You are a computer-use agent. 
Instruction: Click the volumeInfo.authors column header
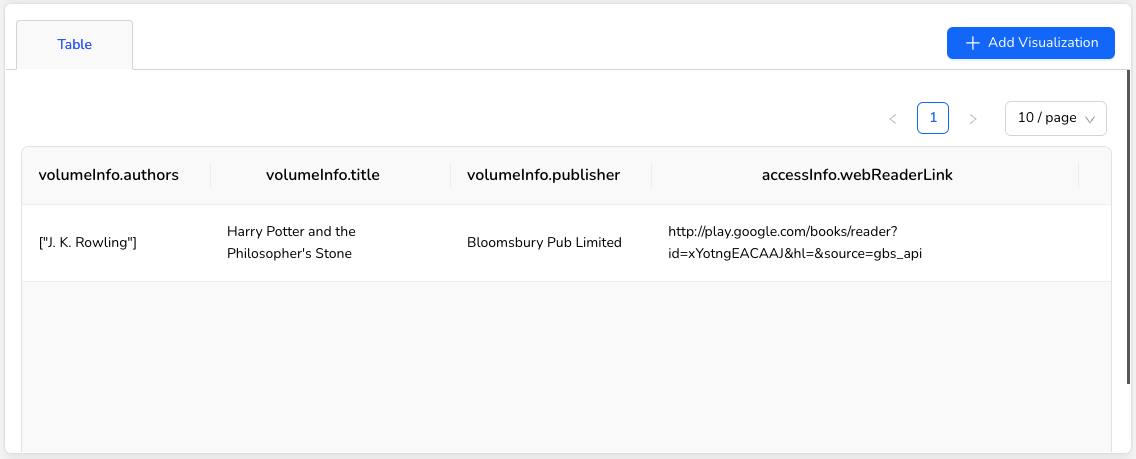tap(109, 176)
